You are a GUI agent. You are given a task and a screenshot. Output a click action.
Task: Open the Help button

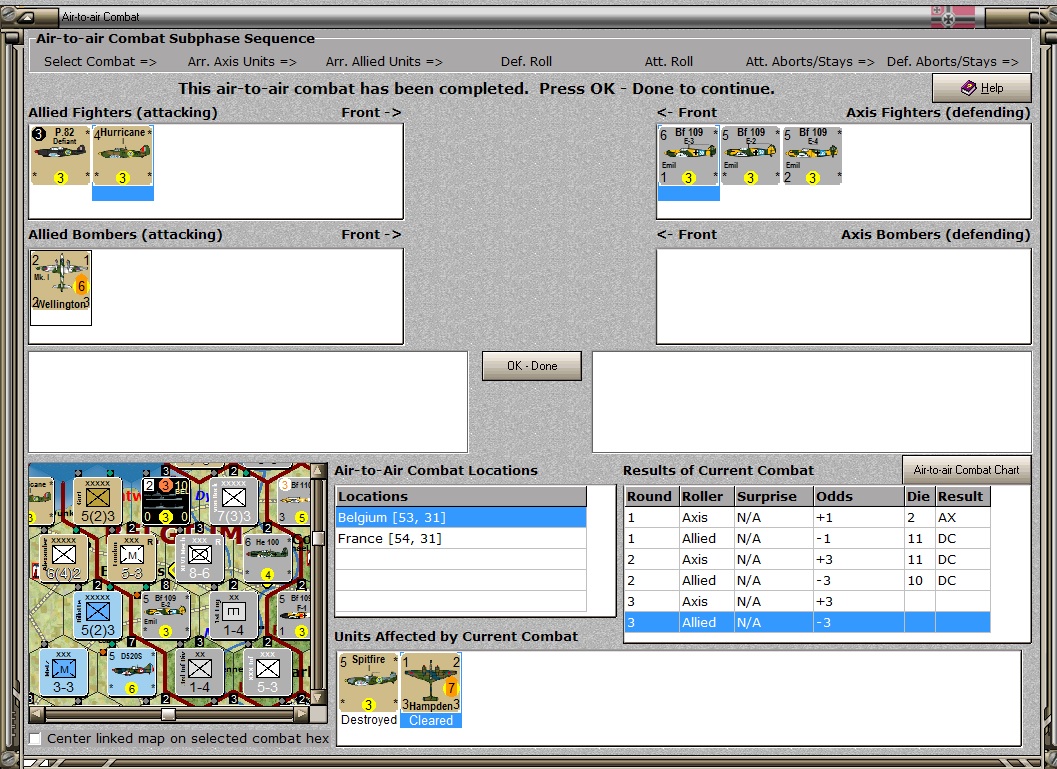click(981, 88)
